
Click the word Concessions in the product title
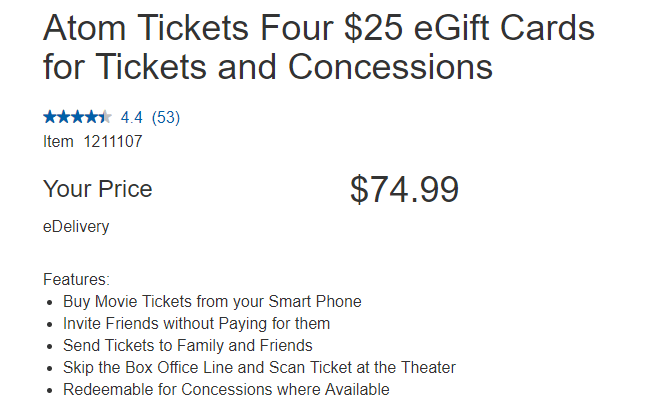pyautogui.click(x=391, y=66)
